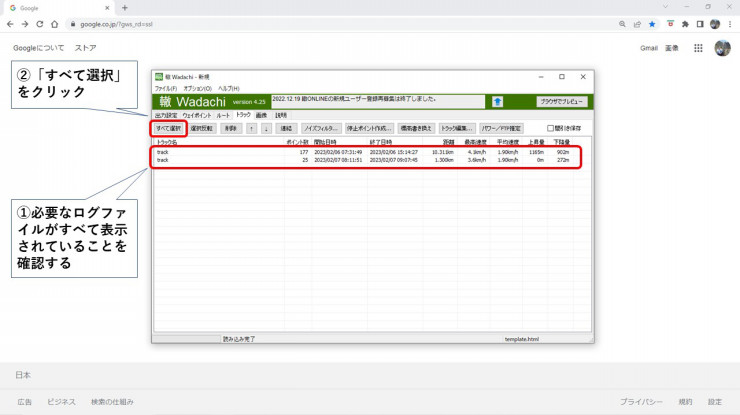
Task: Click the 選択反転 button
Action: (x=202, y=128)
